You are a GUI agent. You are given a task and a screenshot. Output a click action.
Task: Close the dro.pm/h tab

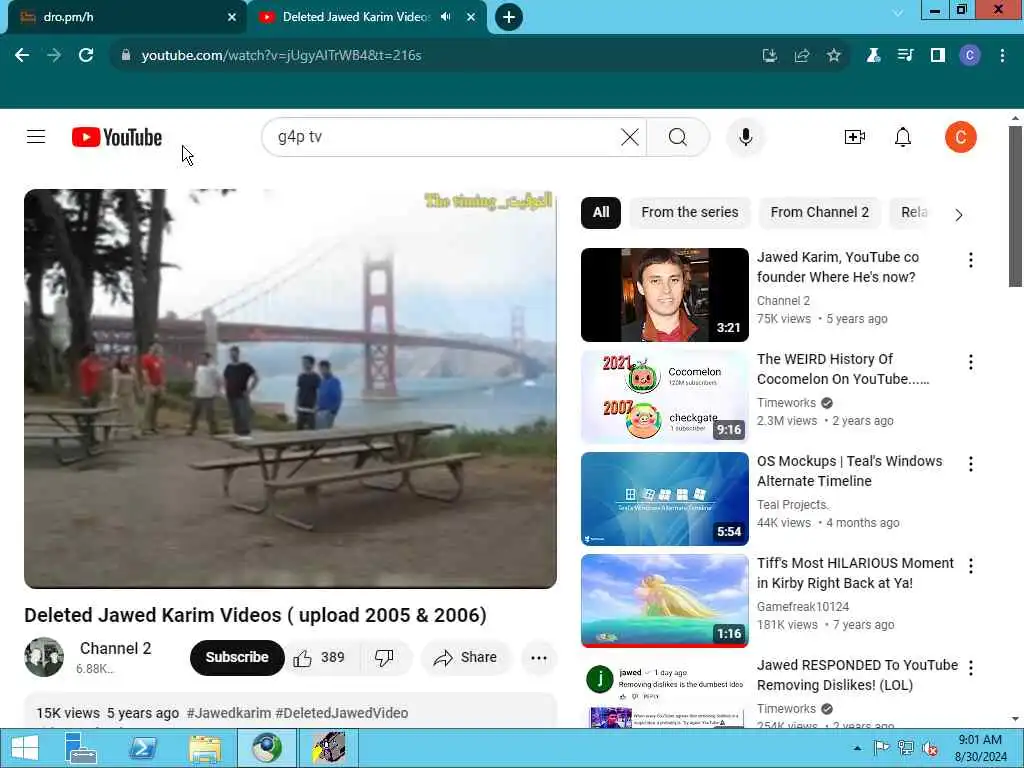pyautogui.click(x=232, y=17)
